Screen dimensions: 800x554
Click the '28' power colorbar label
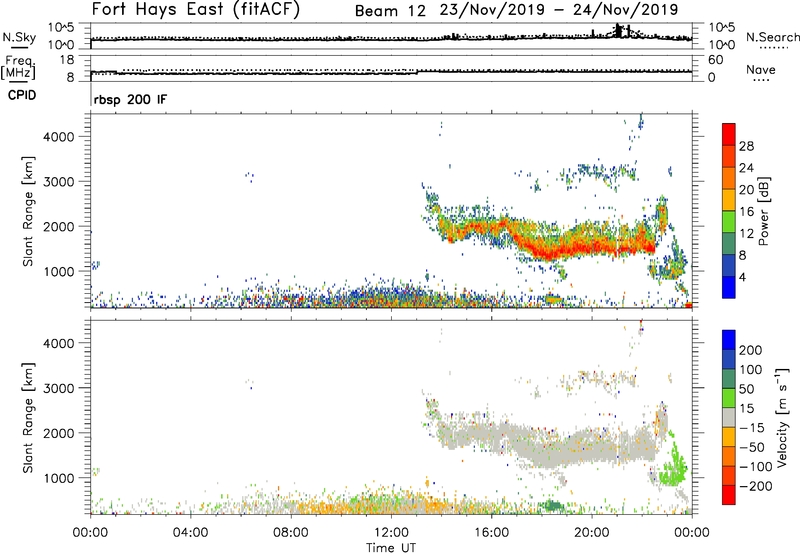[x=746, y=146]
